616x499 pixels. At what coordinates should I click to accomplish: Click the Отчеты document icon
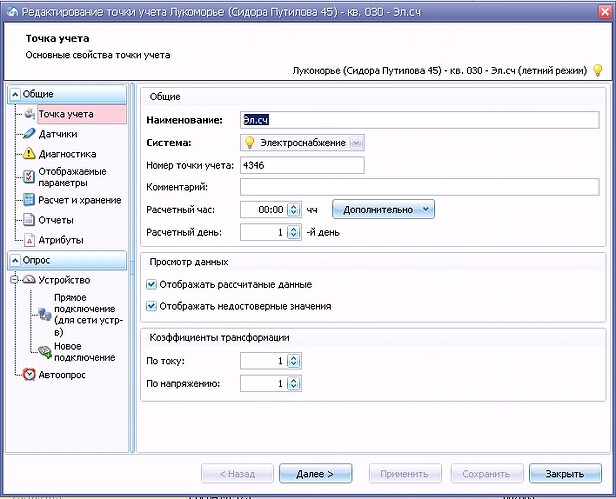29,220
